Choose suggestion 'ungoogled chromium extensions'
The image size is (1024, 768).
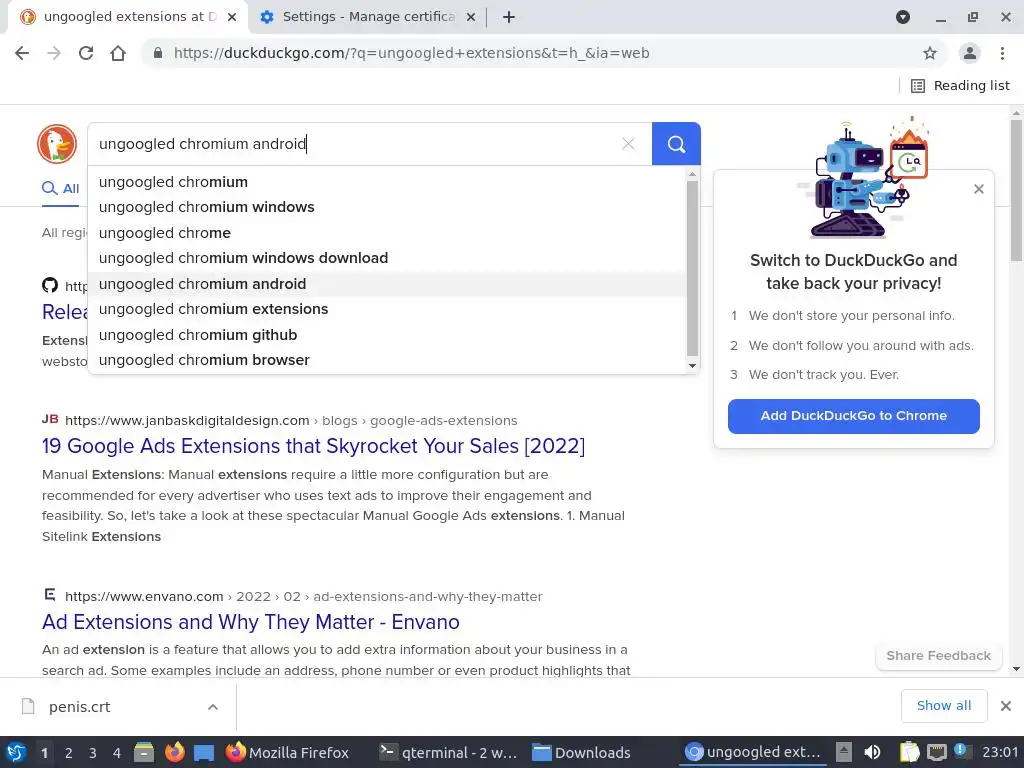coord(387,309)
